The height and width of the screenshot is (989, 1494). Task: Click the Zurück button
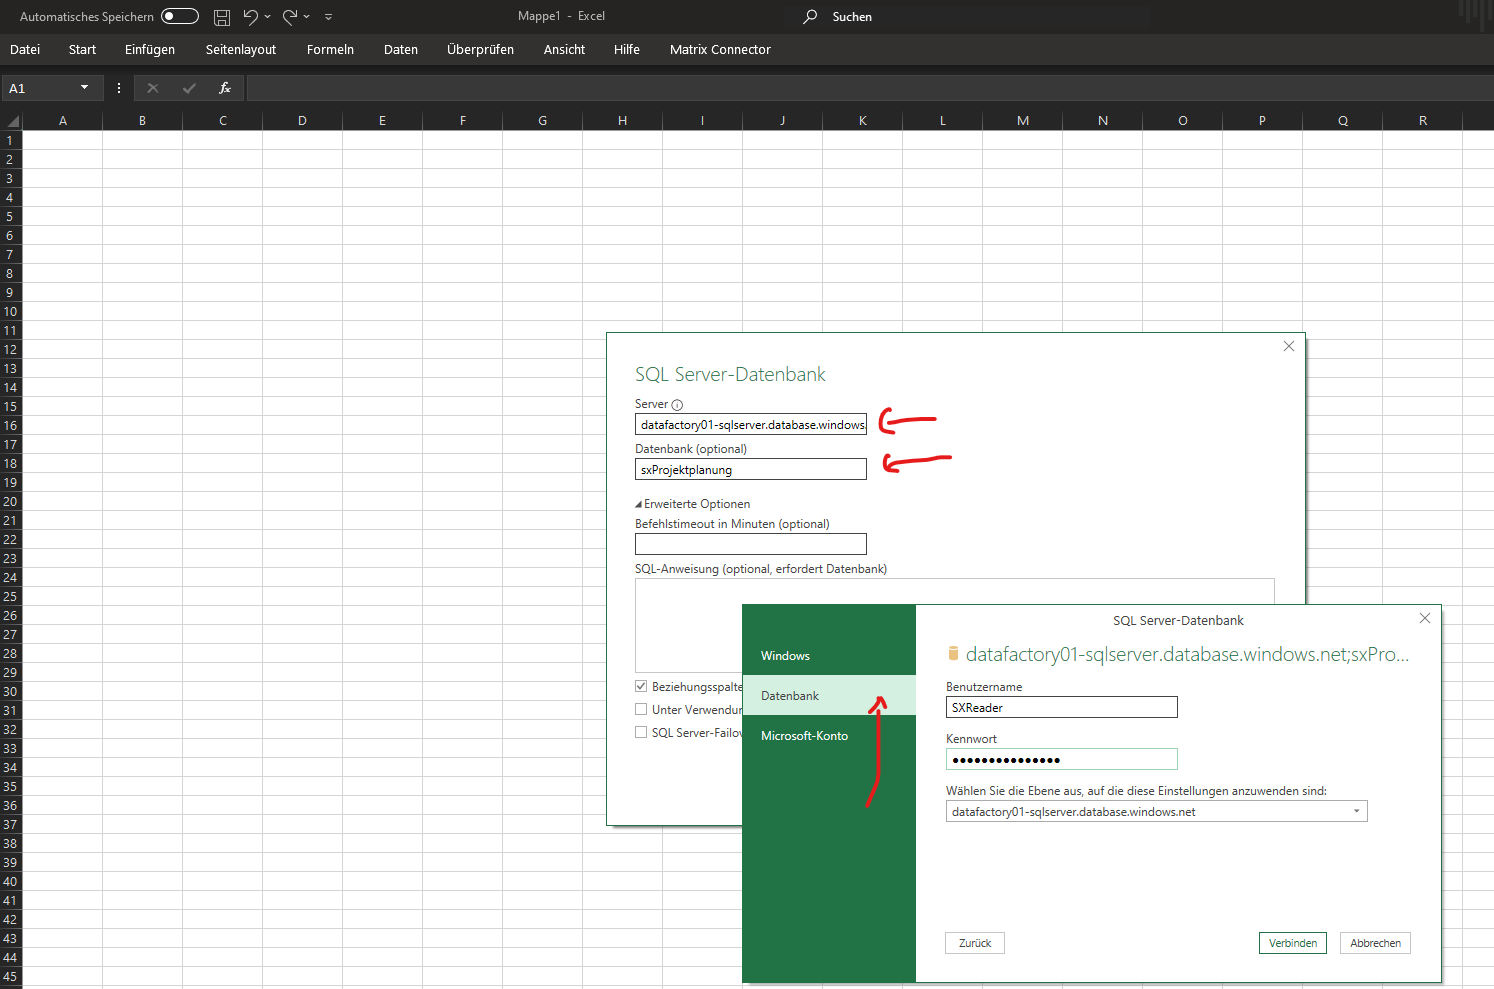click(x=974, y=943)
